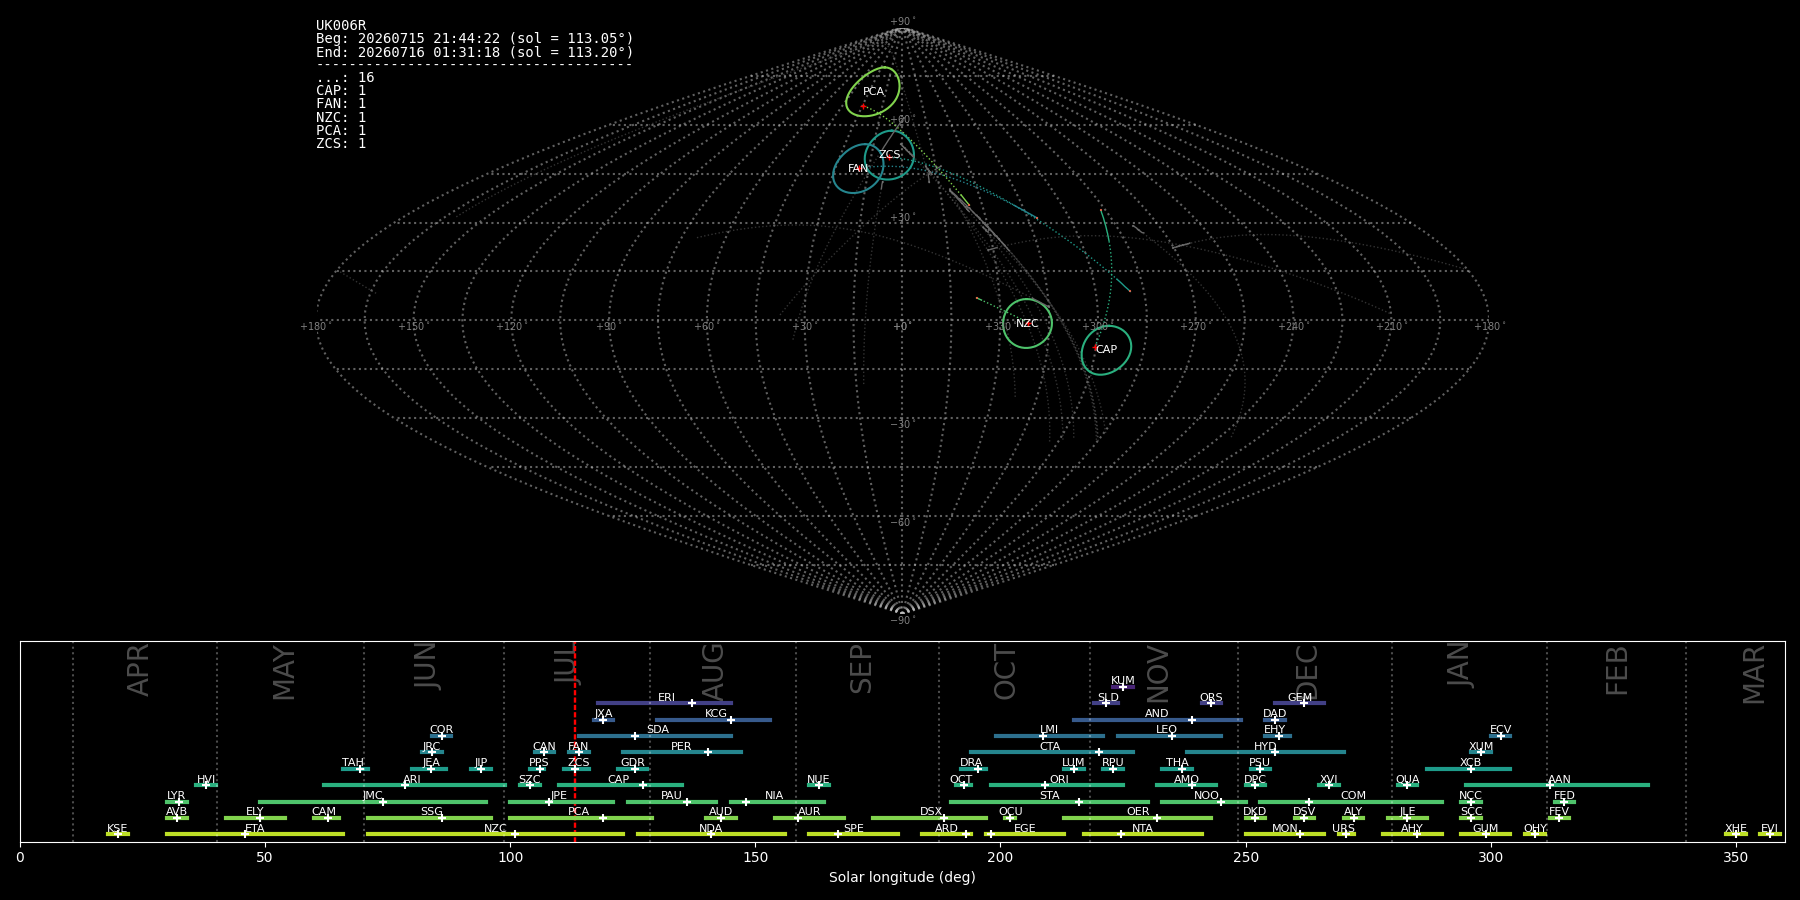This screenshot has height=900, width=1800.
Task: Click the QUA shower label in timeline
Action: tap(1408, 780)
